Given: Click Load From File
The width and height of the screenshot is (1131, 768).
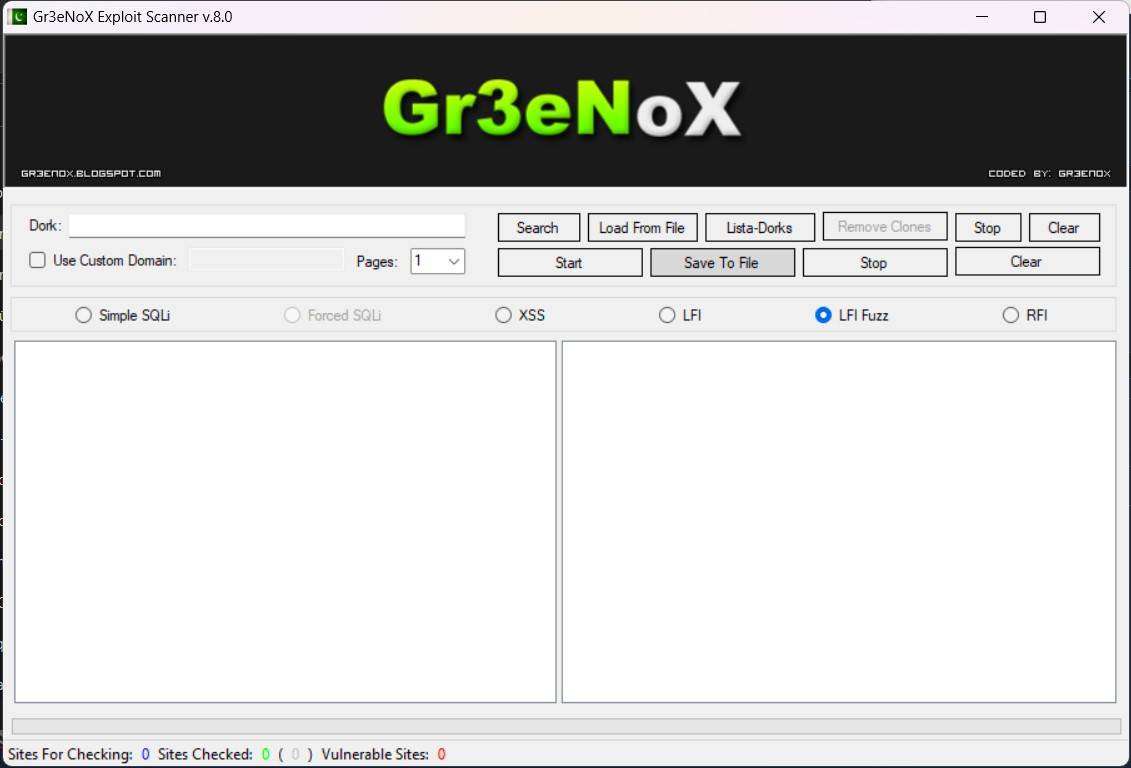Looking at the screenshot, I should tap(641, 227).
